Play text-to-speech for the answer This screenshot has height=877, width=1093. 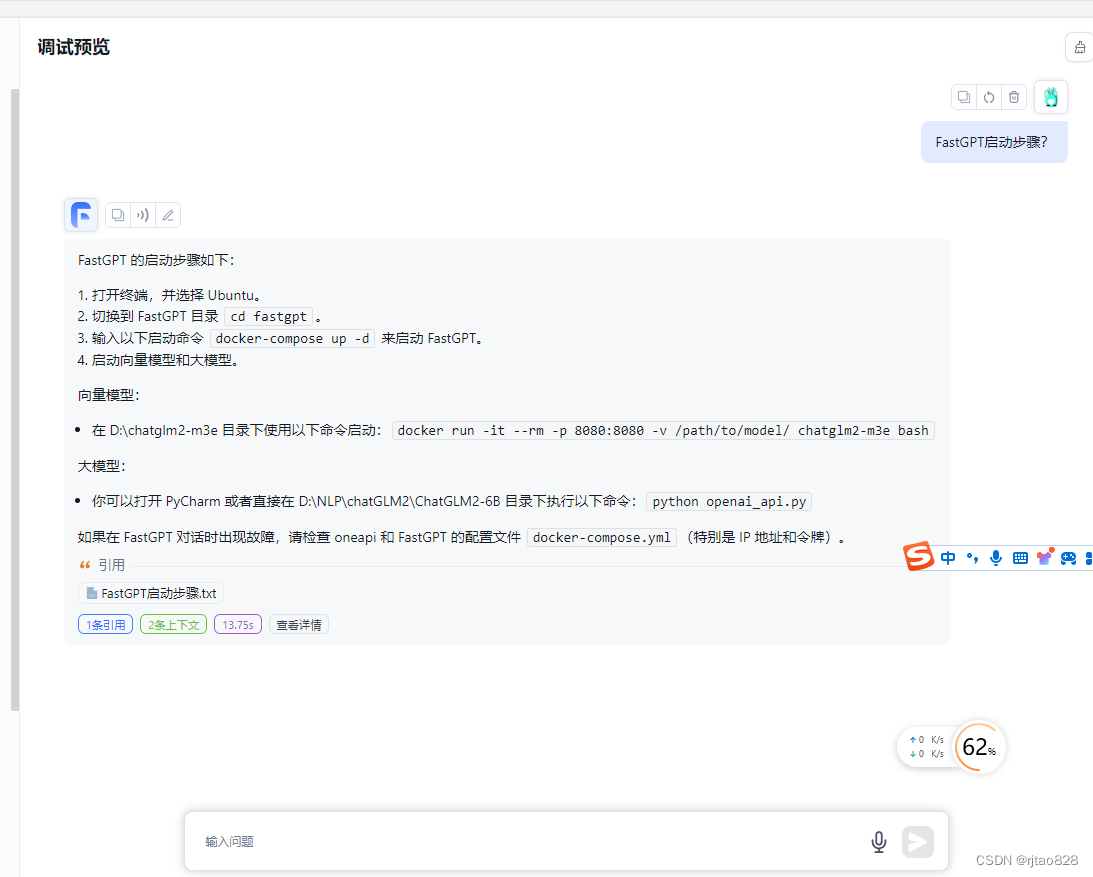point(142,215)
